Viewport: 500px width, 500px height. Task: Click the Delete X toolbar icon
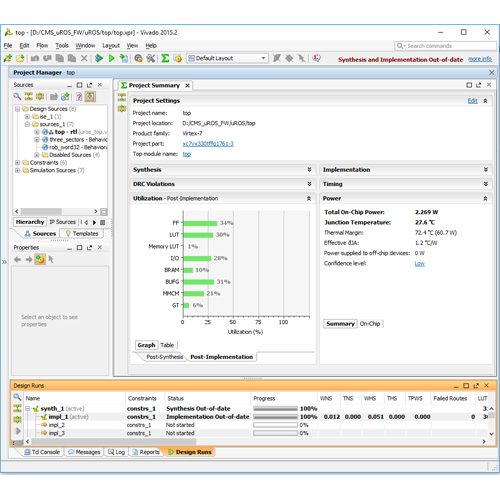[84, 58]
